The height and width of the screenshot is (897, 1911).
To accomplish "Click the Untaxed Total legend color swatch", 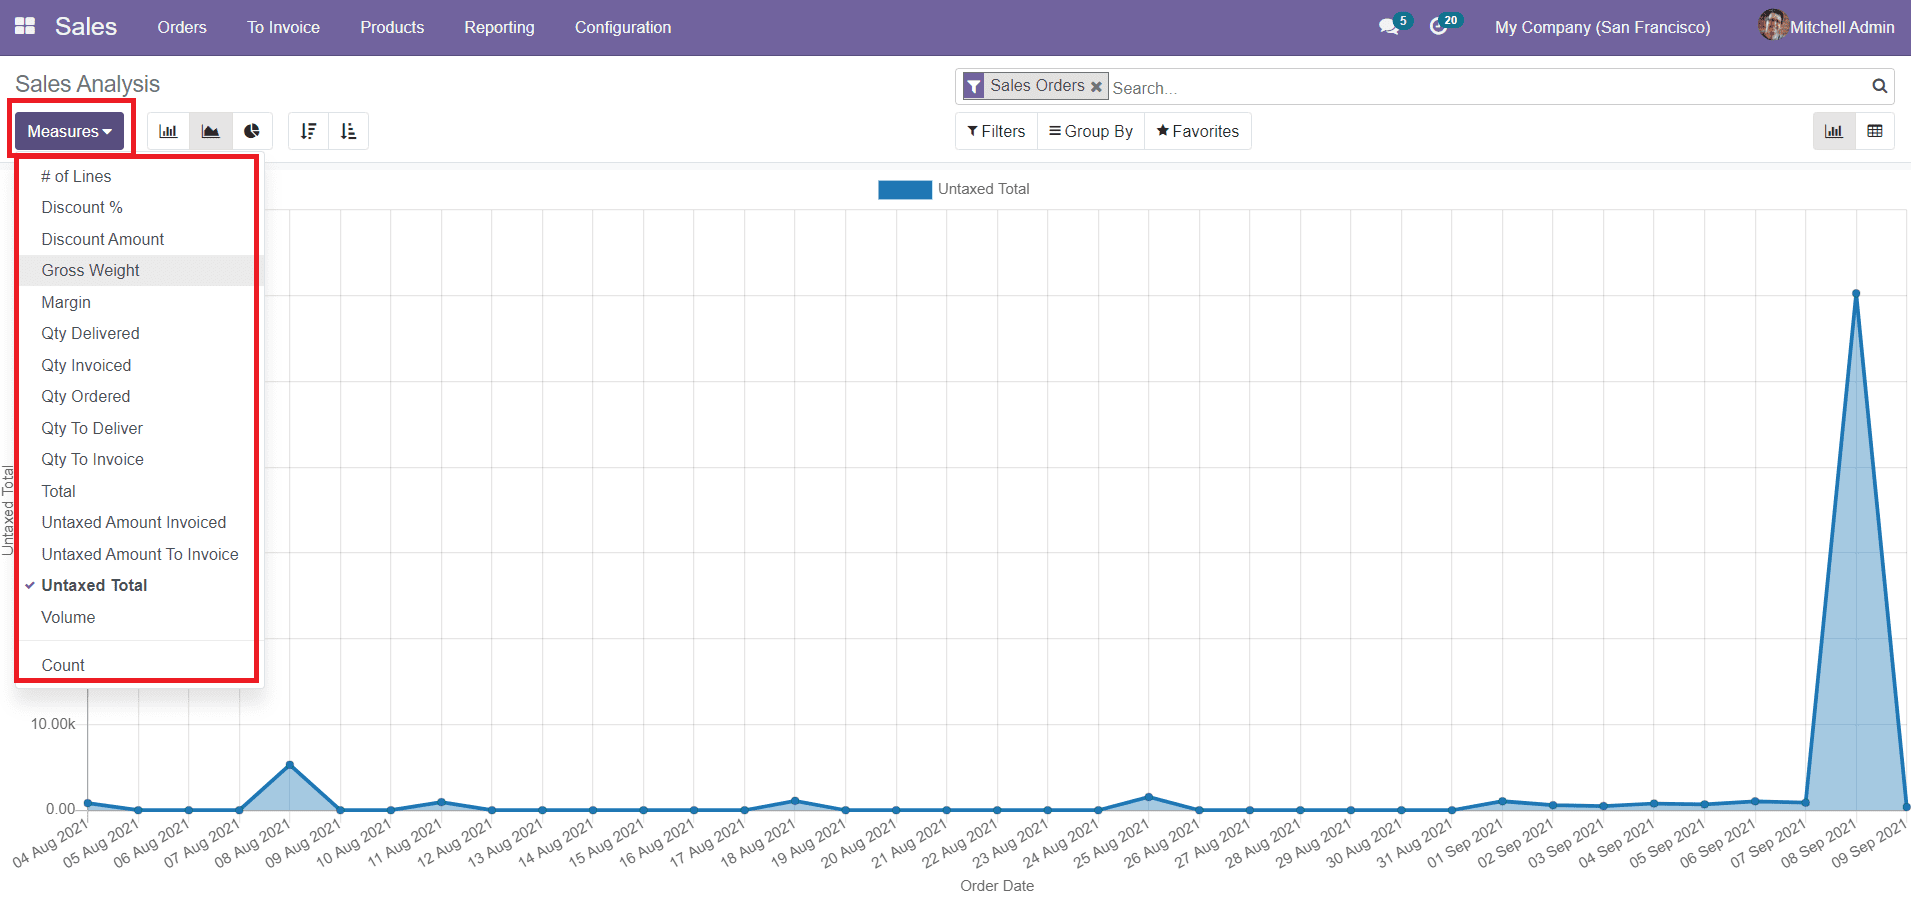I will click(x=905, y=189).
